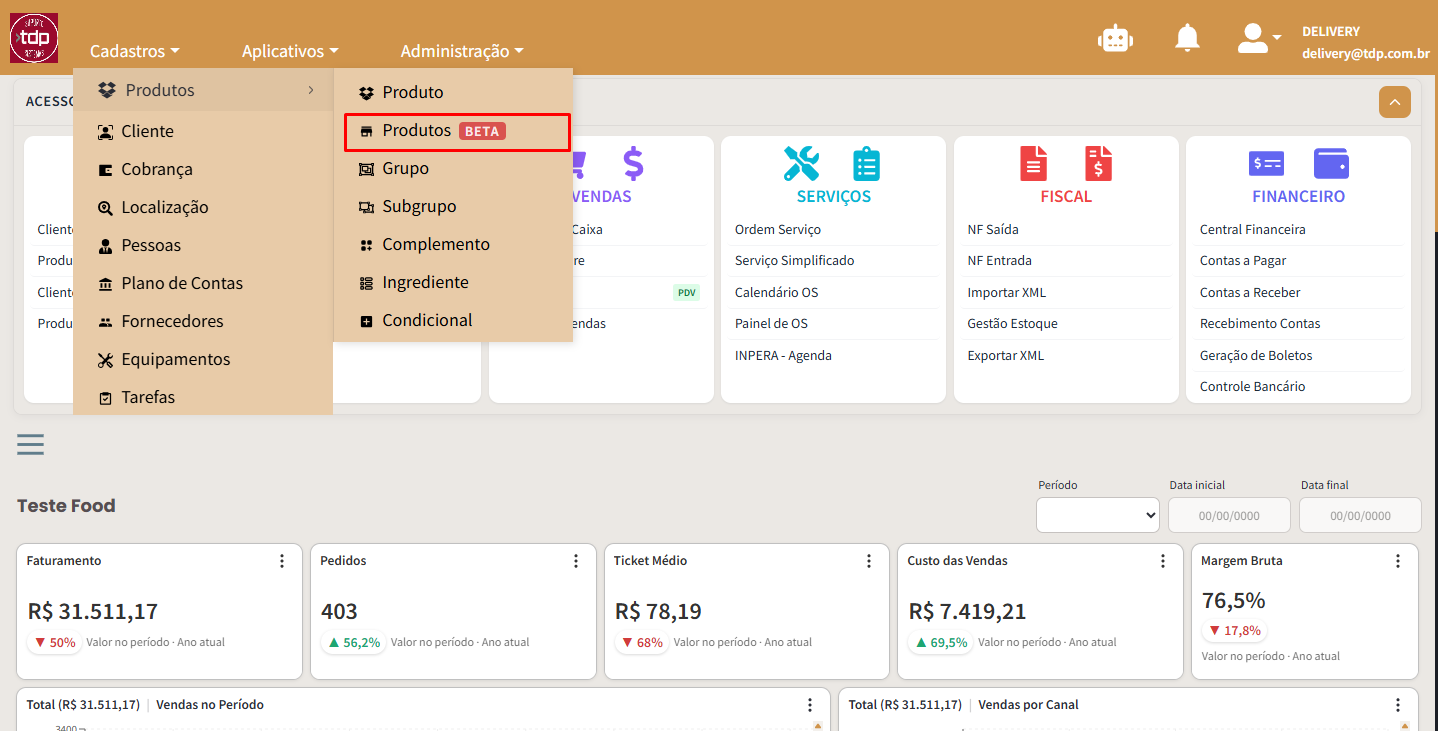Viewport: 1438px width, 731px height.
Task: Open the robot assistant icon
Action: pos(1115,38)
